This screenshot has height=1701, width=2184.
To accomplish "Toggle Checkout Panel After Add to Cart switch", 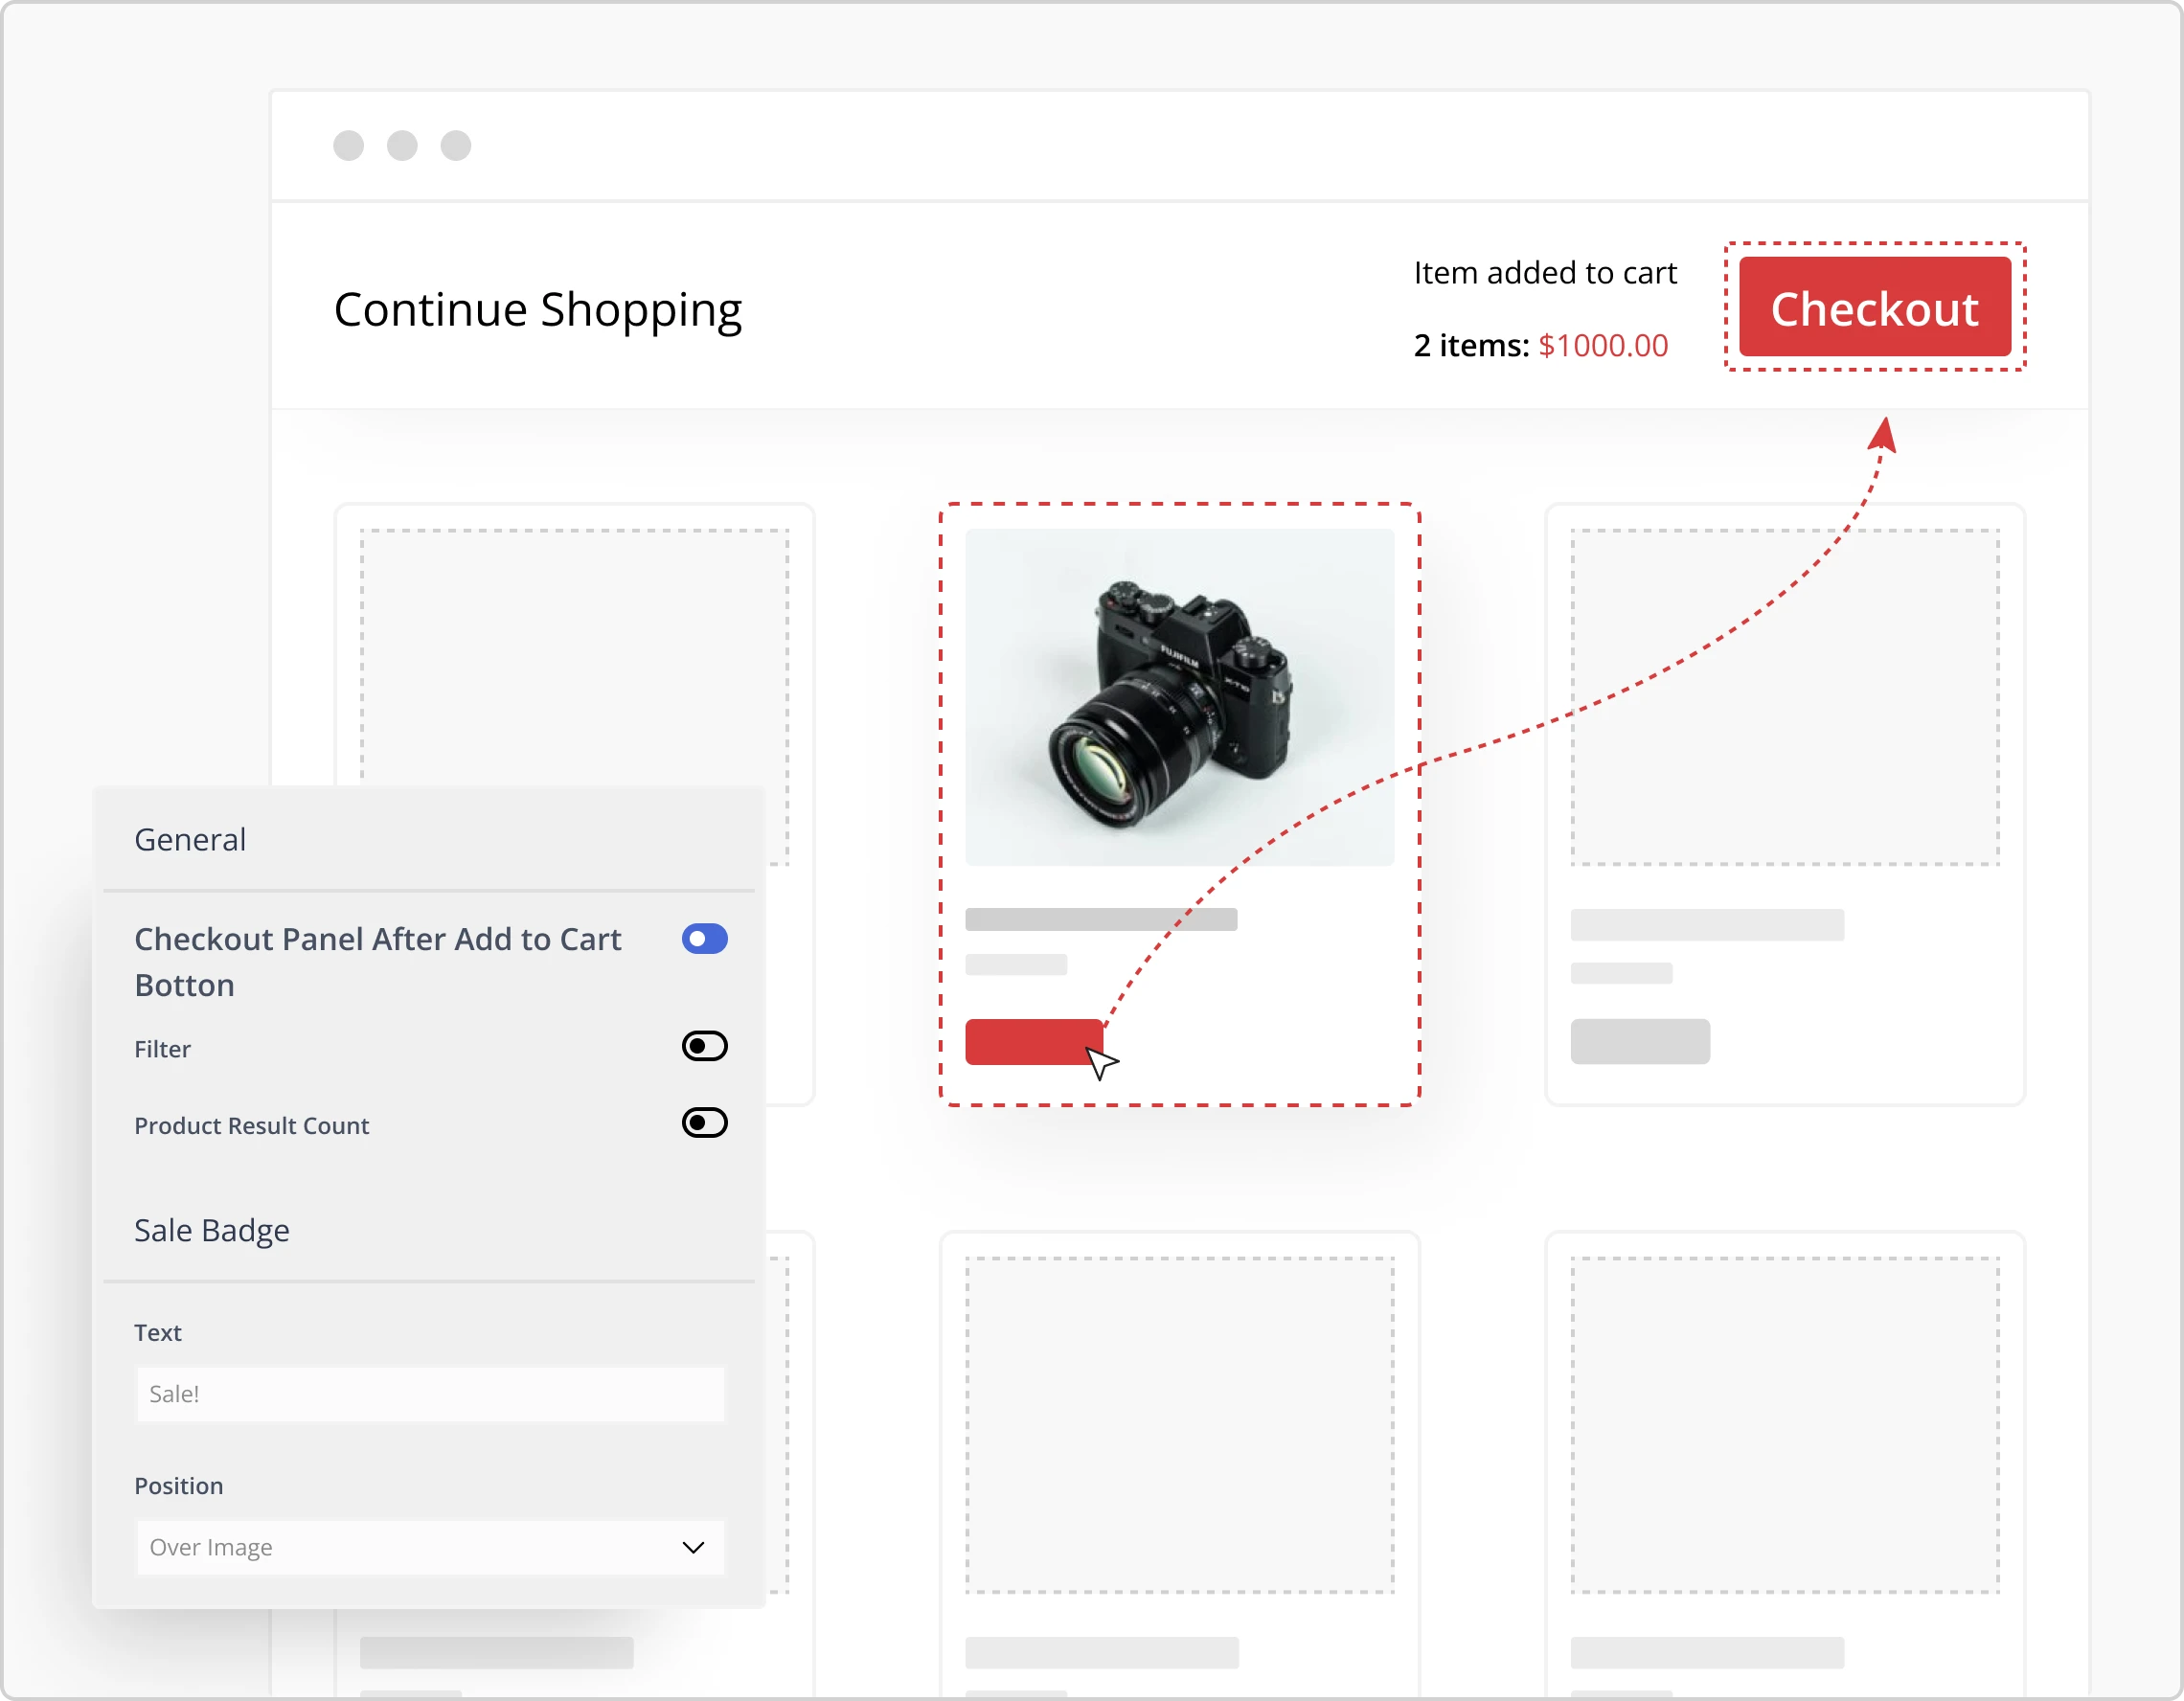I will (x=704, y=939).
